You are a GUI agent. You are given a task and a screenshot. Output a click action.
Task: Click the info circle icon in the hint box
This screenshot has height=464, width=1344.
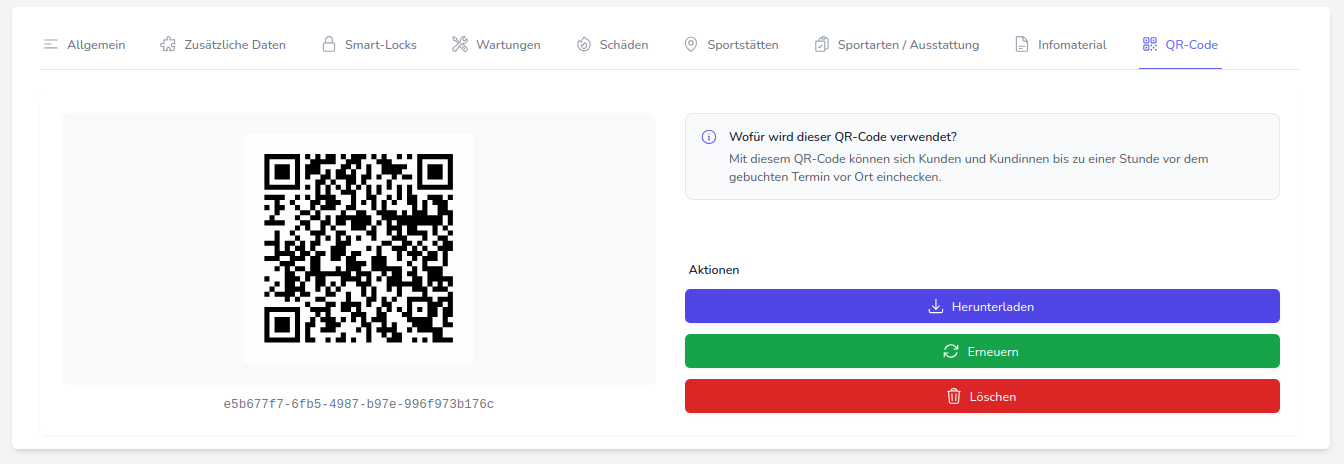(x=709, y=137)
